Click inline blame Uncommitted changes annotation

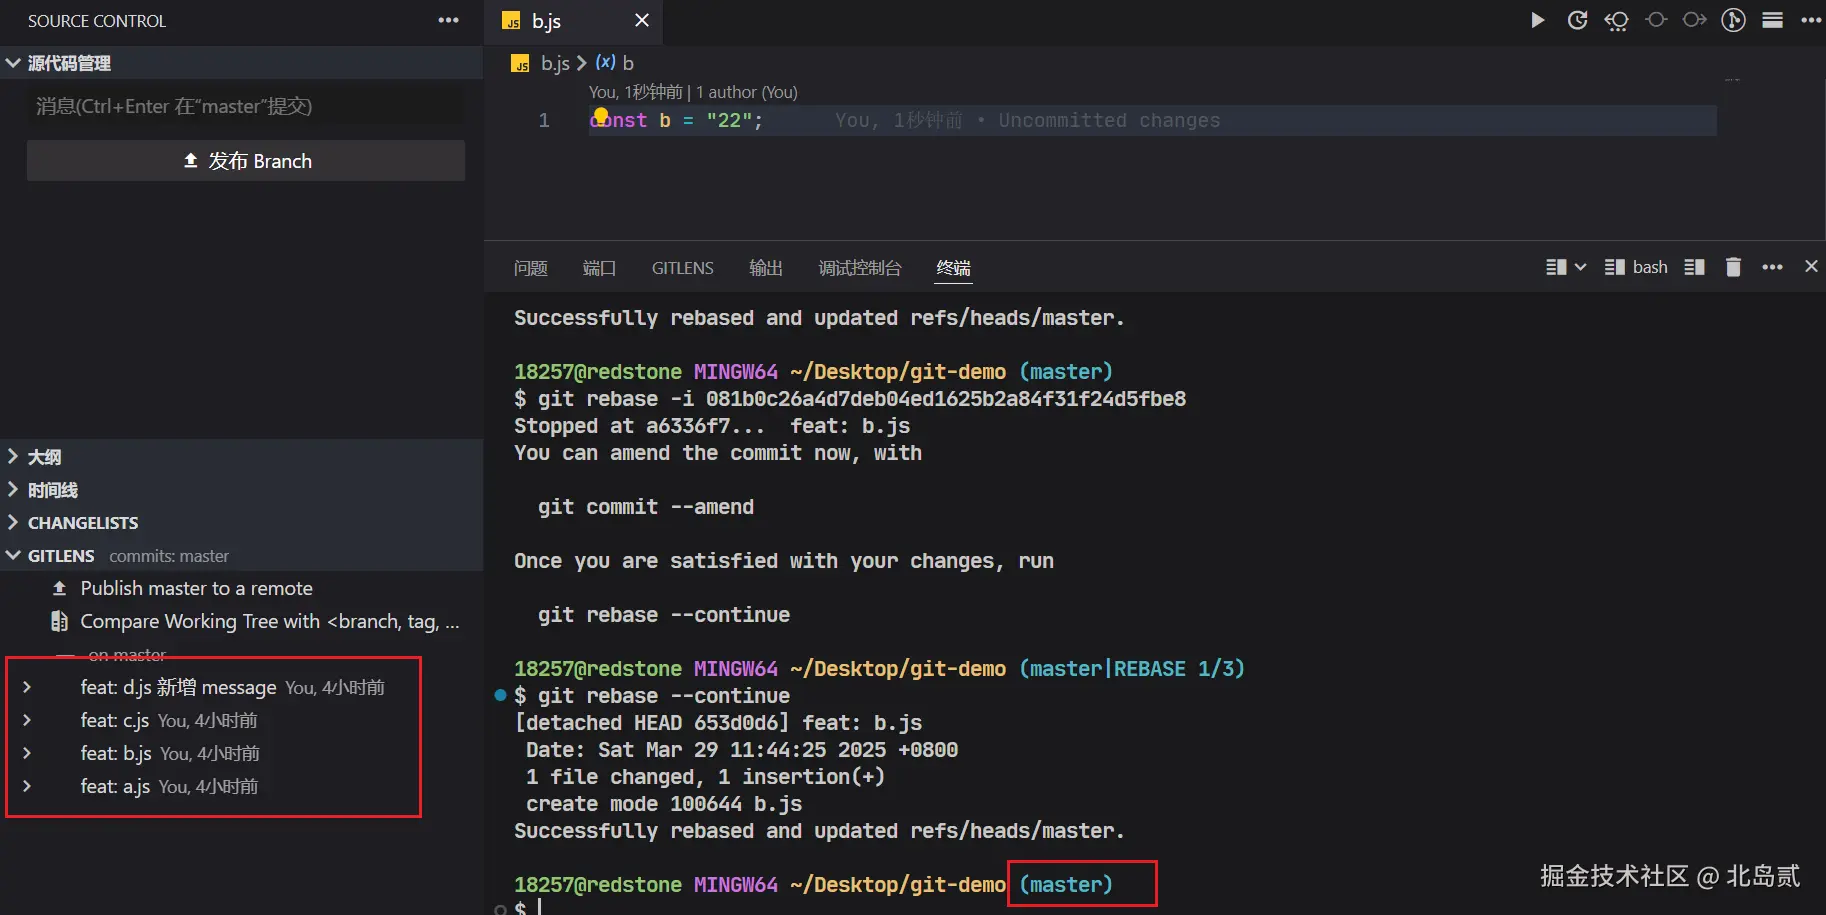pos(1028,120)
